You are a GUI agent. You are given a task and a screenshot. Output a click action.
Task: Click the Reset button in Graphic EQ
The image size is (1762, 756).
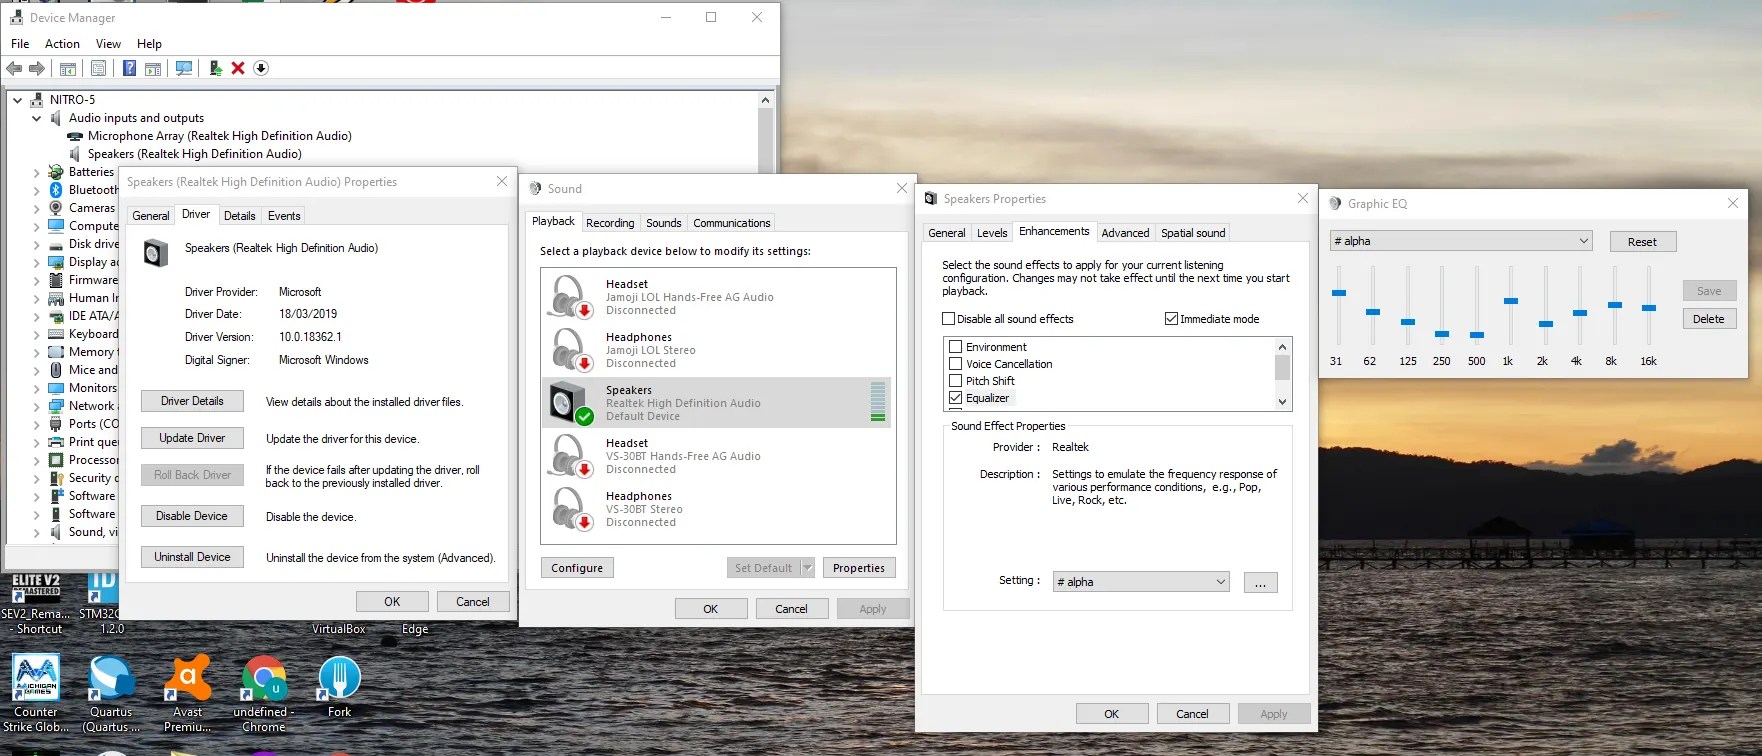pyautogui.click(x=1642, y=242)
